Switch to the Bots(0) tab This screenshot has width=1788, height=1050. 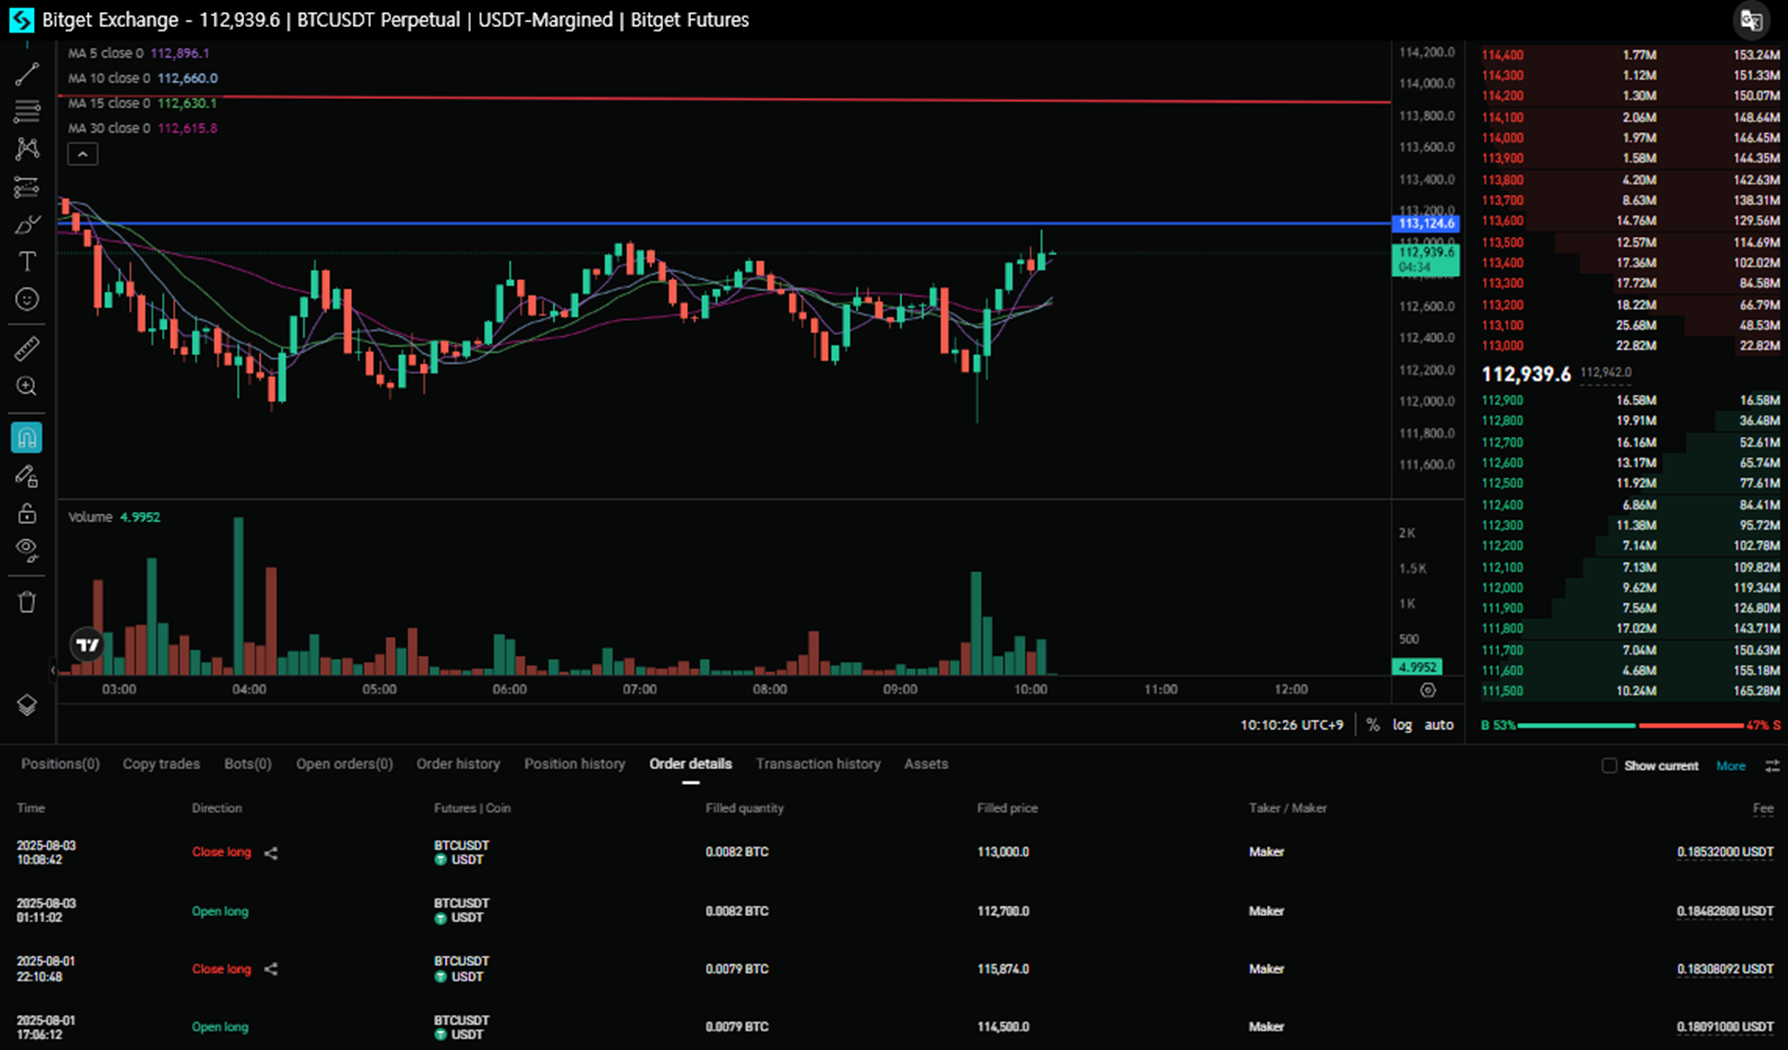click(248, 764)
